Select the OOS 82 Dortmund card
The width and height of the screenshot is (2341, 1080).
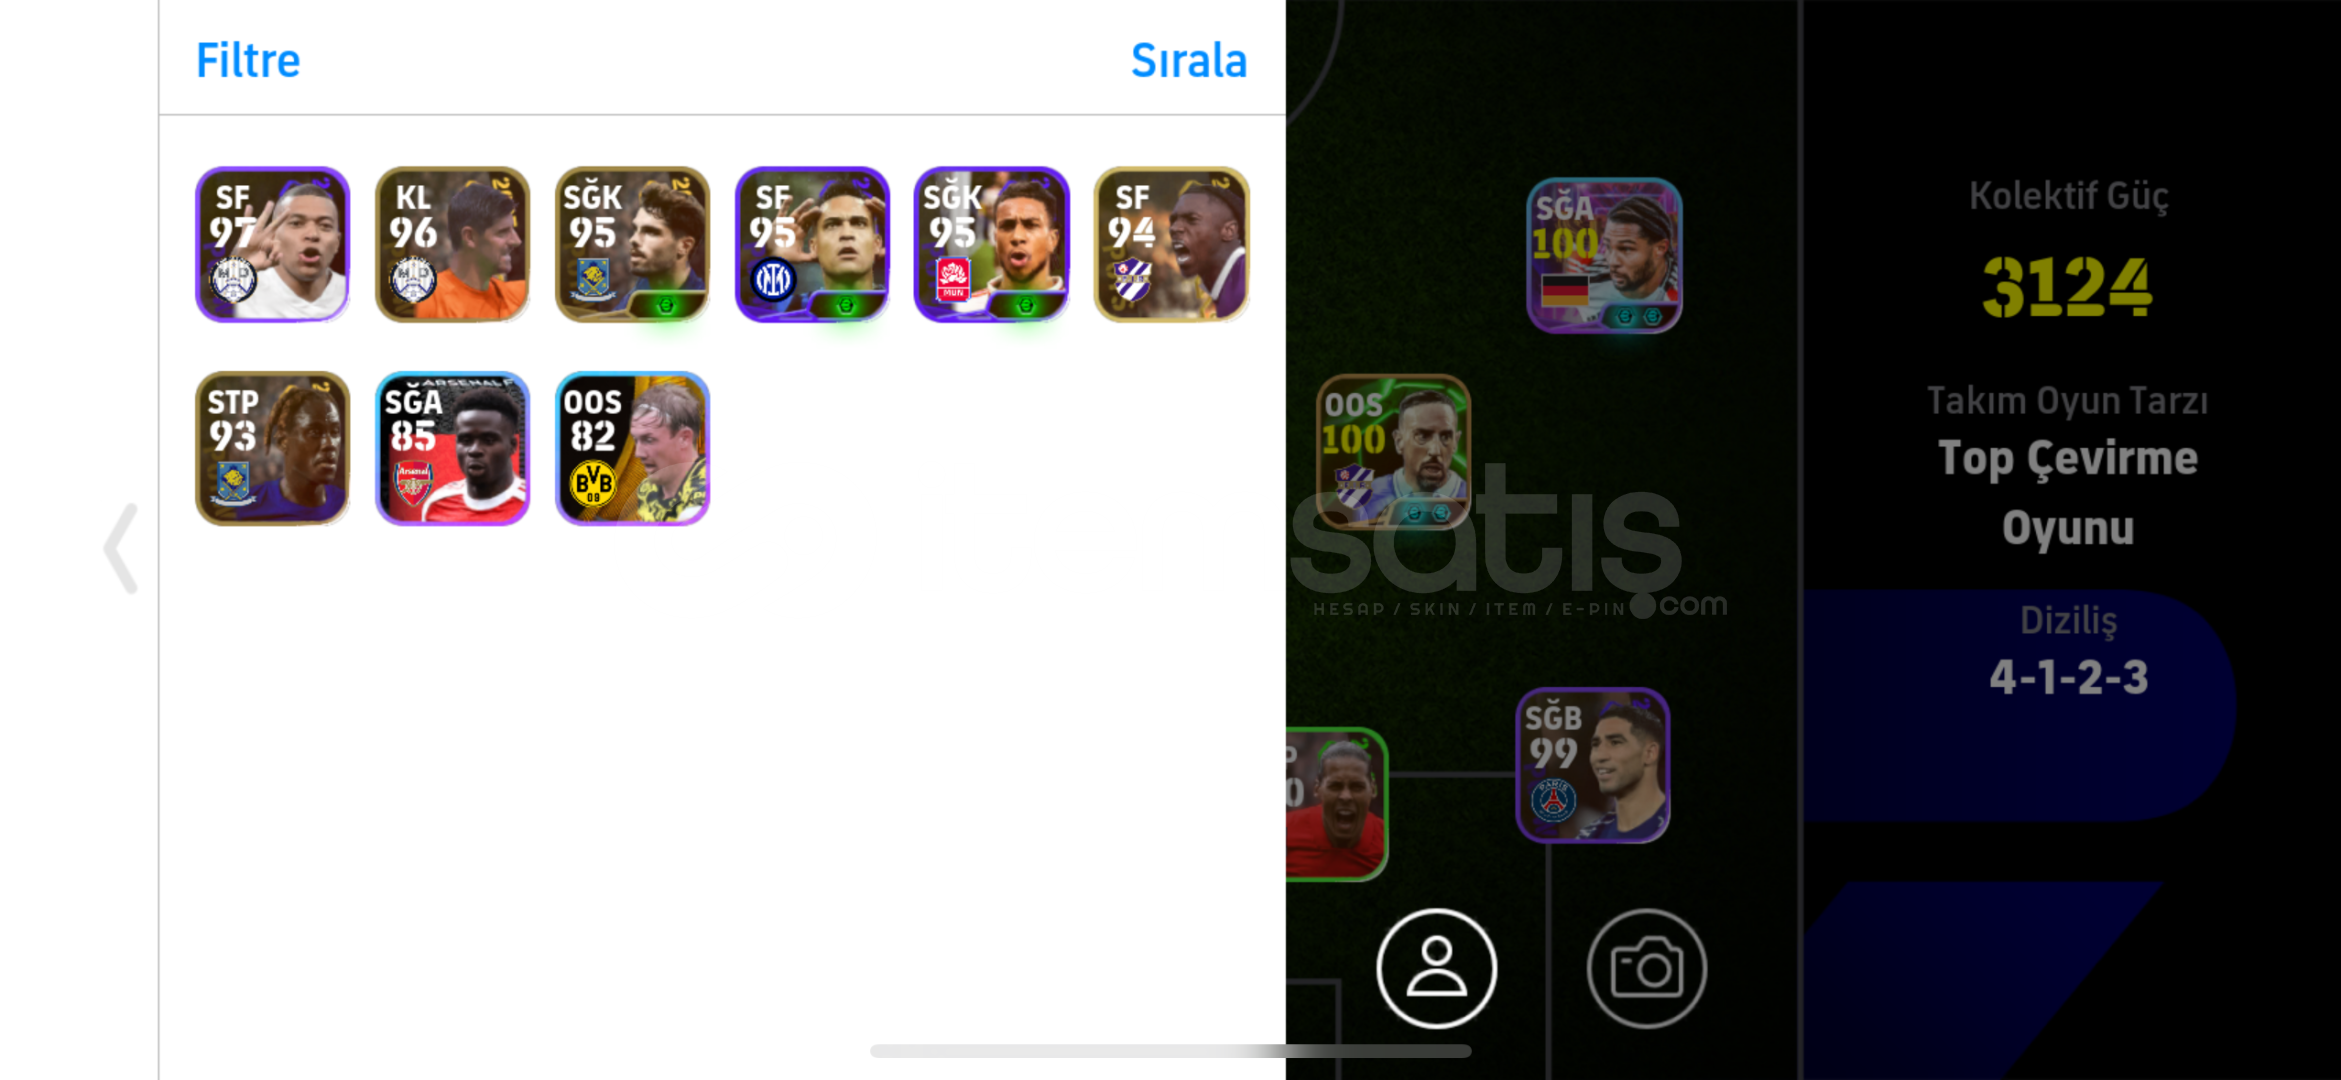click(x=632, y=448)
